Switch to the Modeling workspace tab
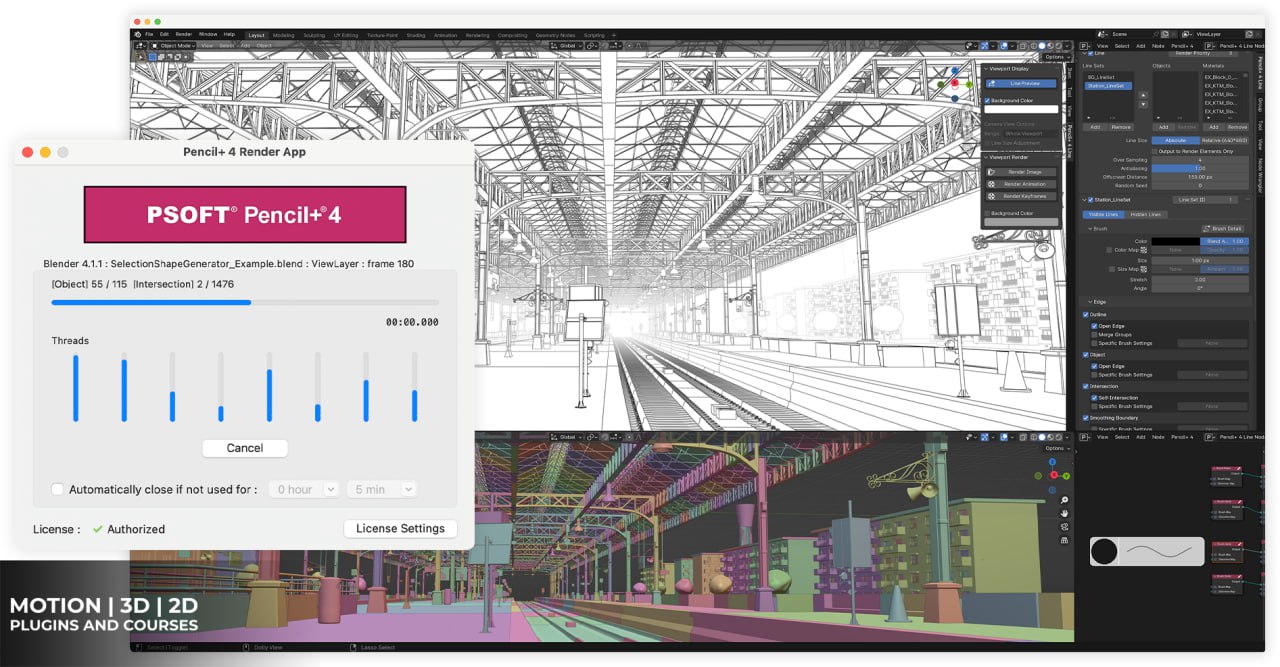Image resolution: width=1280 pixels, height=667 pixels. (284, 35)
